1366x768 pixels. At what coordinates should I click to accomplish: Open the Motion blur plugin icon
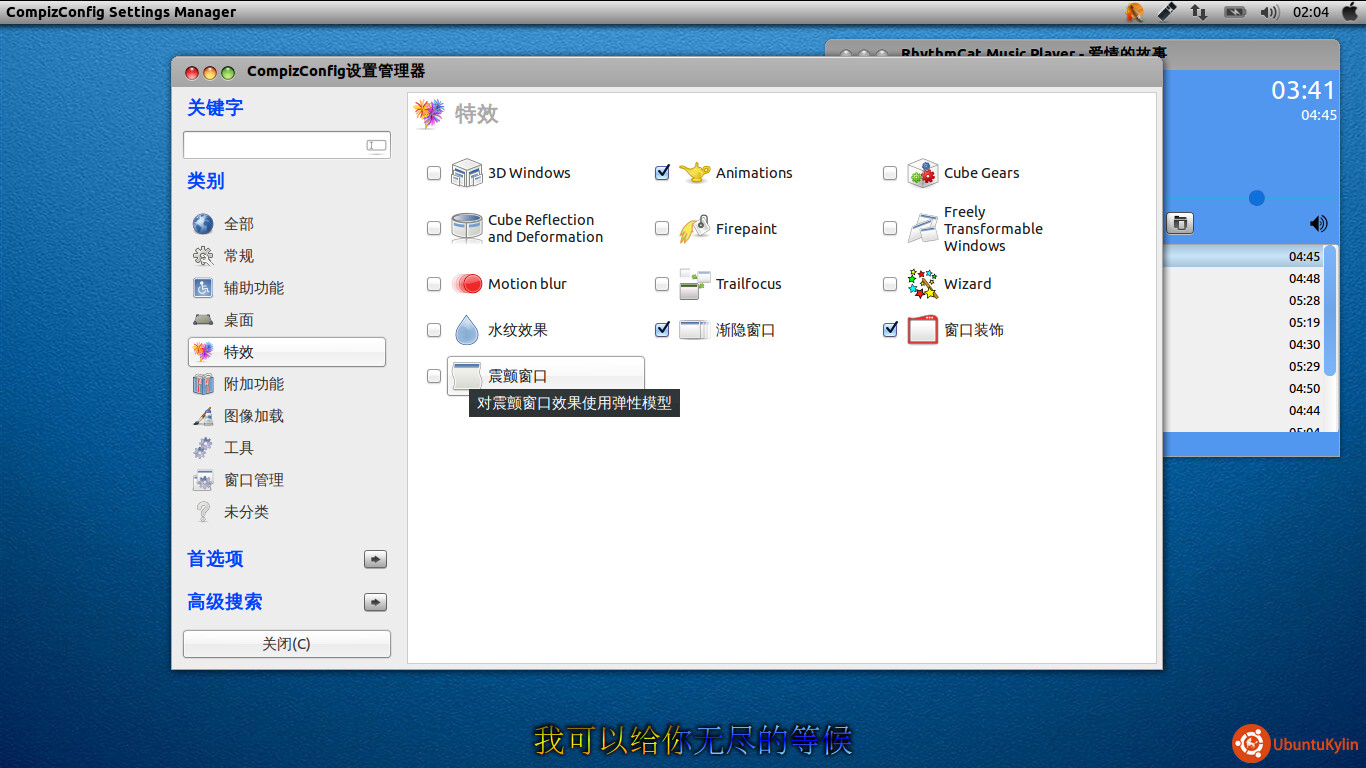[466, 284]
